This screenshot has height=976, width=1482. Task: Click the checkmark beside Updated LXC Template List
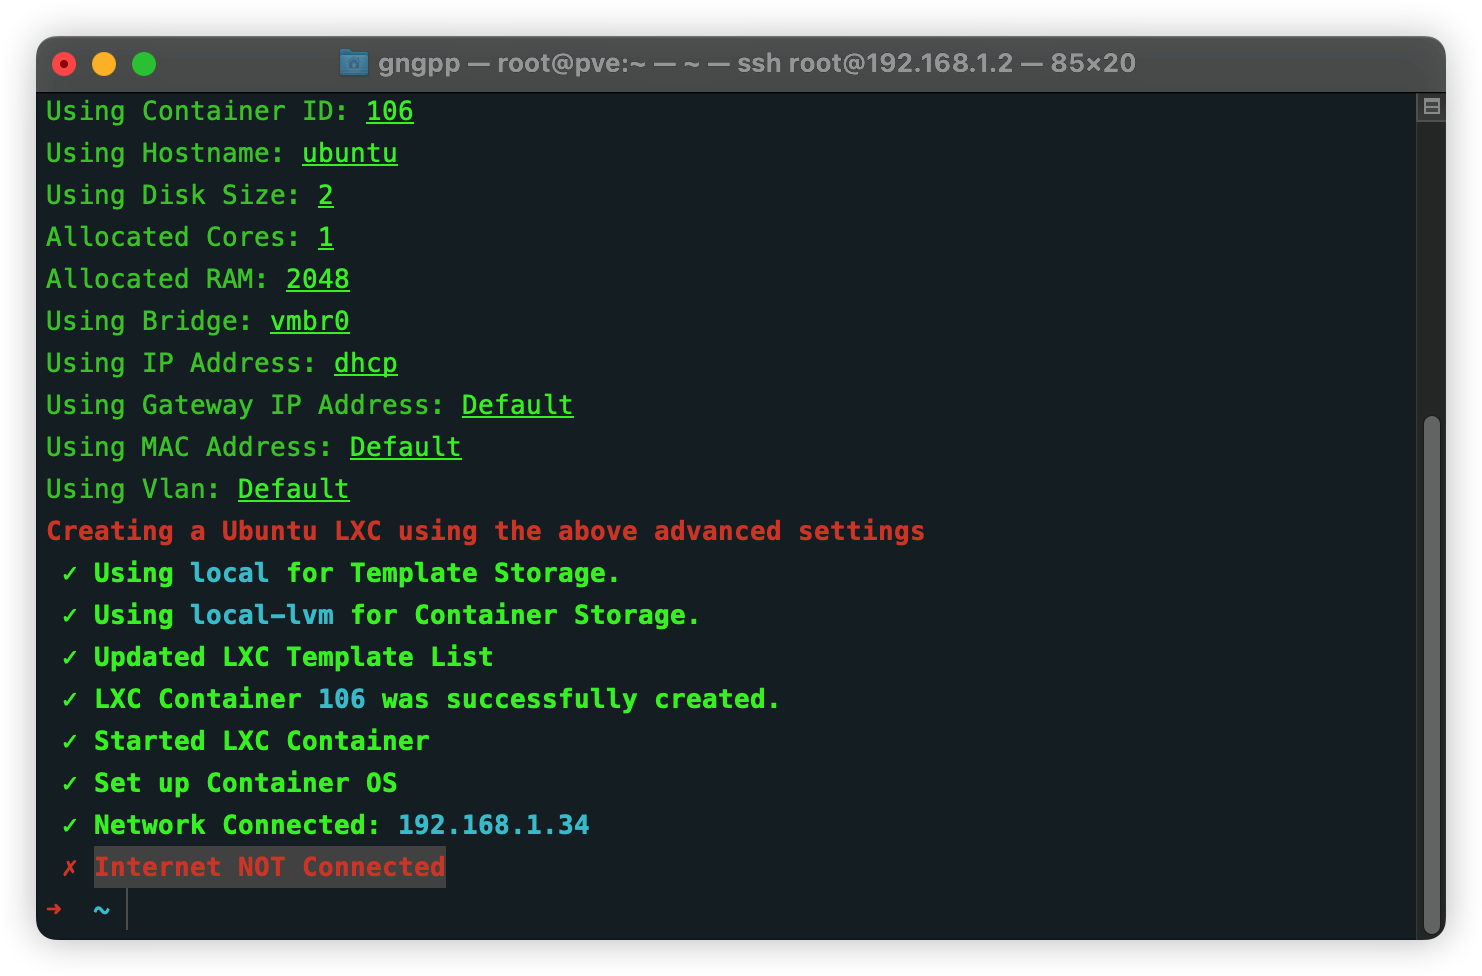(x=70, y=657)
